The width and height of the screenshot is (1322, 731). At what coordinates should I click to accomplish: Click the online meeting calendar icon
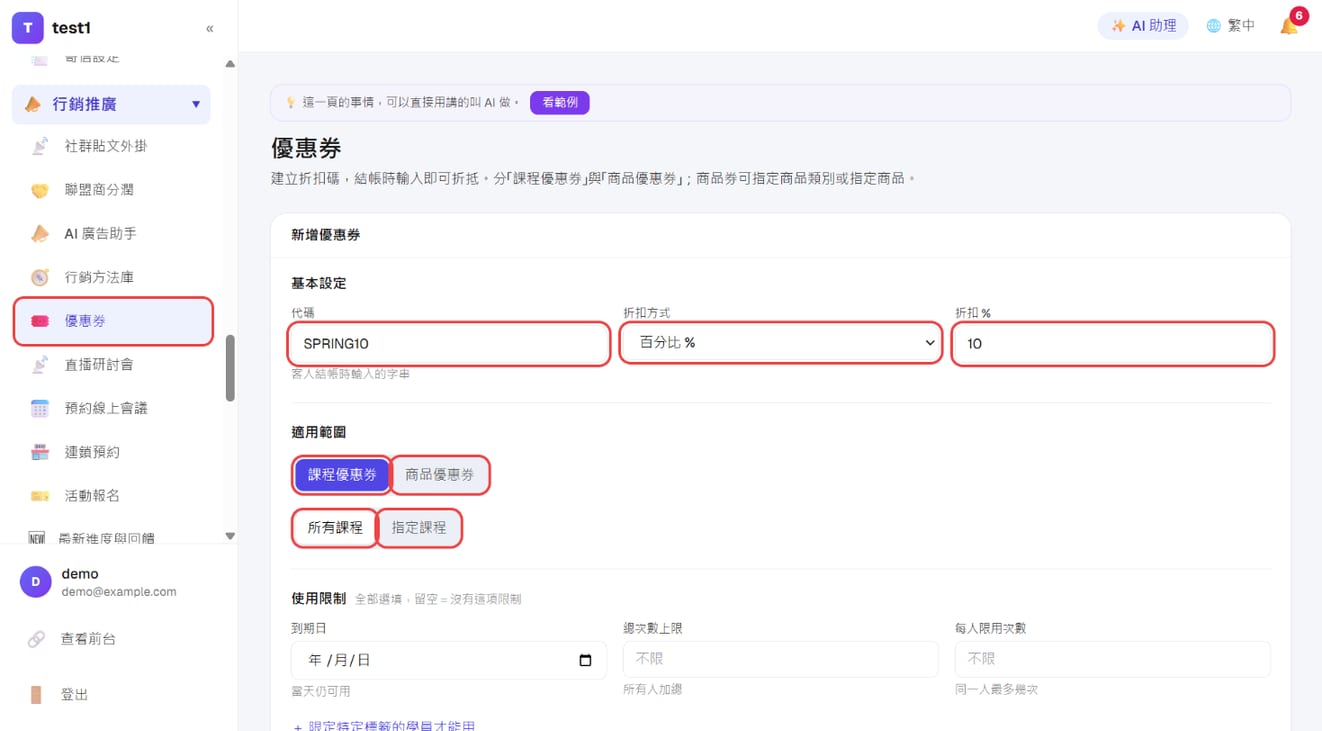[x=40, y=408]
